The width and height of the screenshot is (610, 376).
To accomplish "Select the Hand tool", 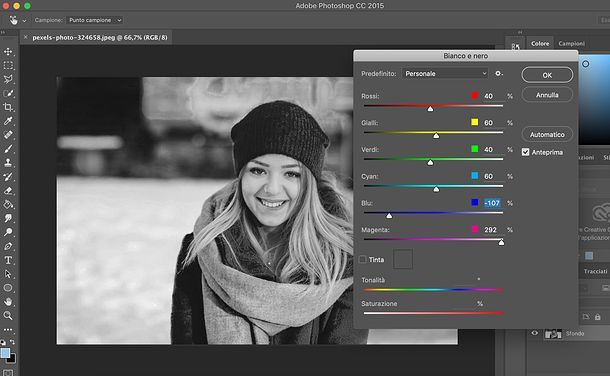I will (x=8, y=302).
